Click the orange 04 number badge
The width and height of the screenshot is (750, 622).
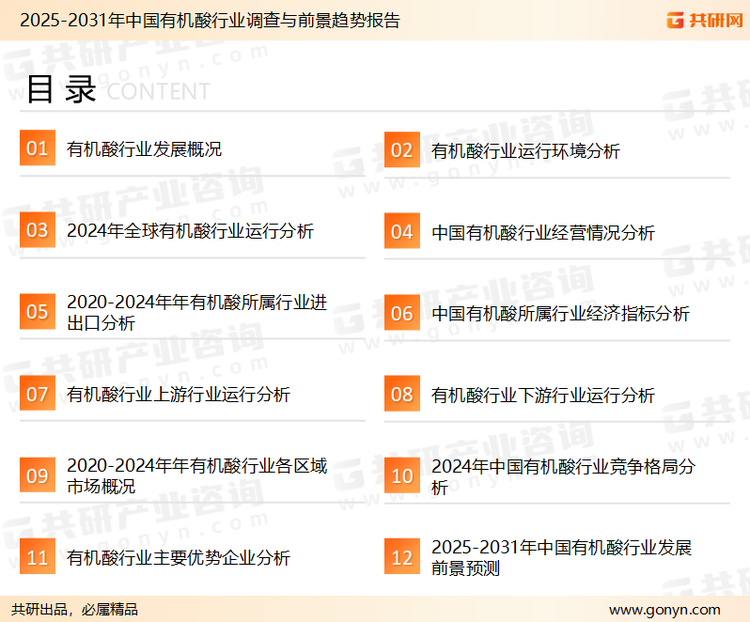(x=402, y=231)
